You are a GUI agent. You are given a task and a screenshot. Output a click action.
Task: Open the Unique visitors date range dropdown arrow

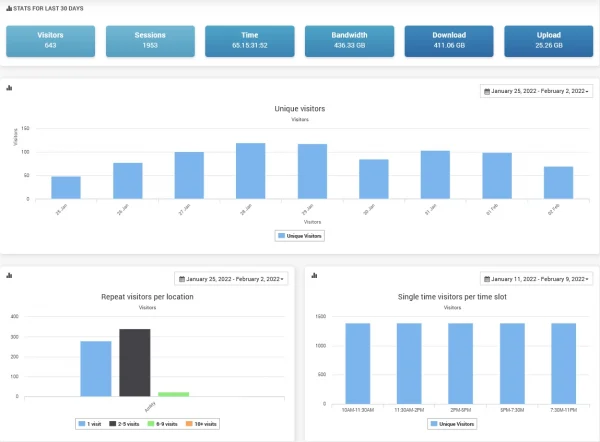pos(589,92)
